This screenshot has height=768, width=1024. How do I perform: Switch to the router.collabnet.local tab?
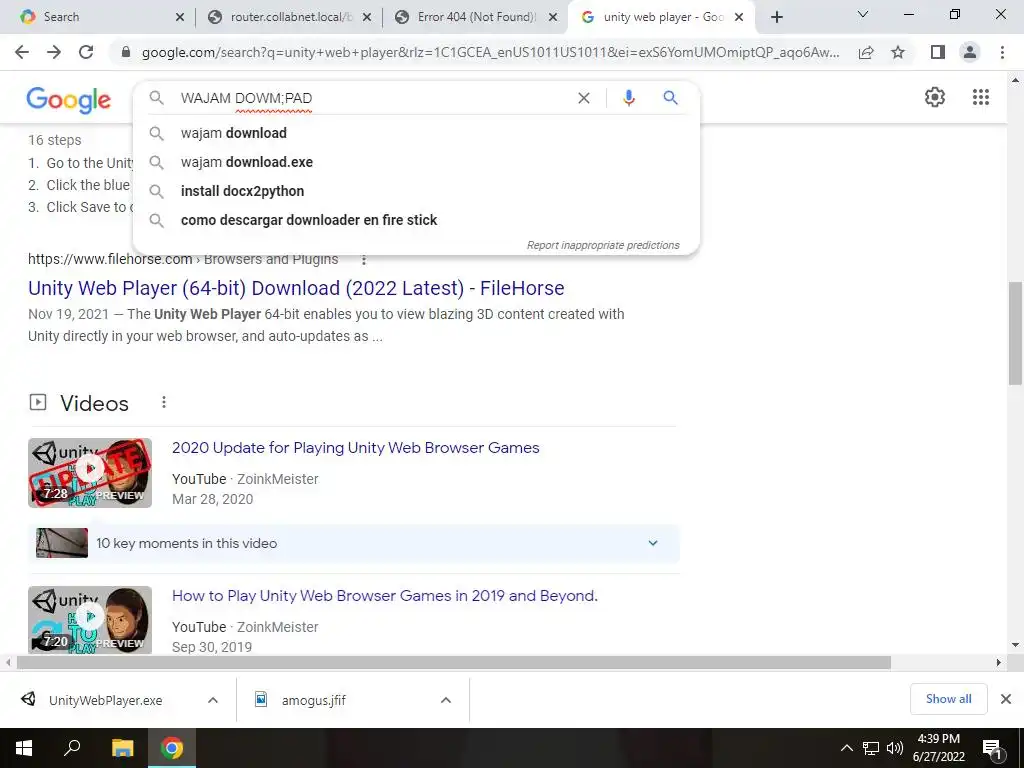click(x=287, y=17)
